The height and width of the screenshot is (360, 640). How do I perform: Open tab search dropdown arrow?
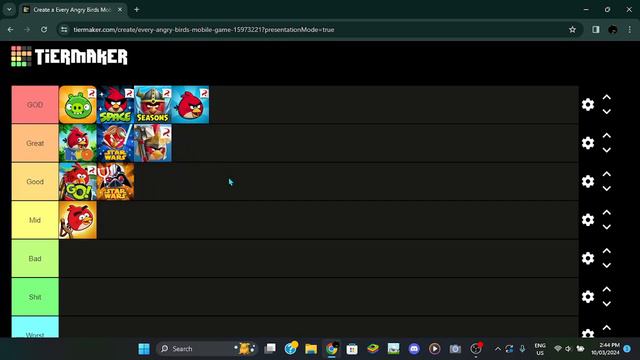[9, 9]
